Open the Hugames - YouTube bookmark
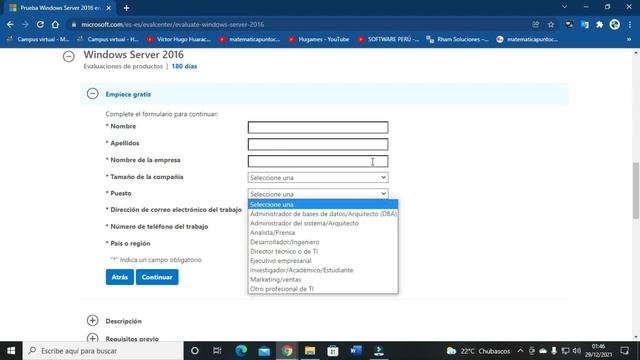Image resolution: width=640 pixels, height=360 pixels. pos(319,39)
